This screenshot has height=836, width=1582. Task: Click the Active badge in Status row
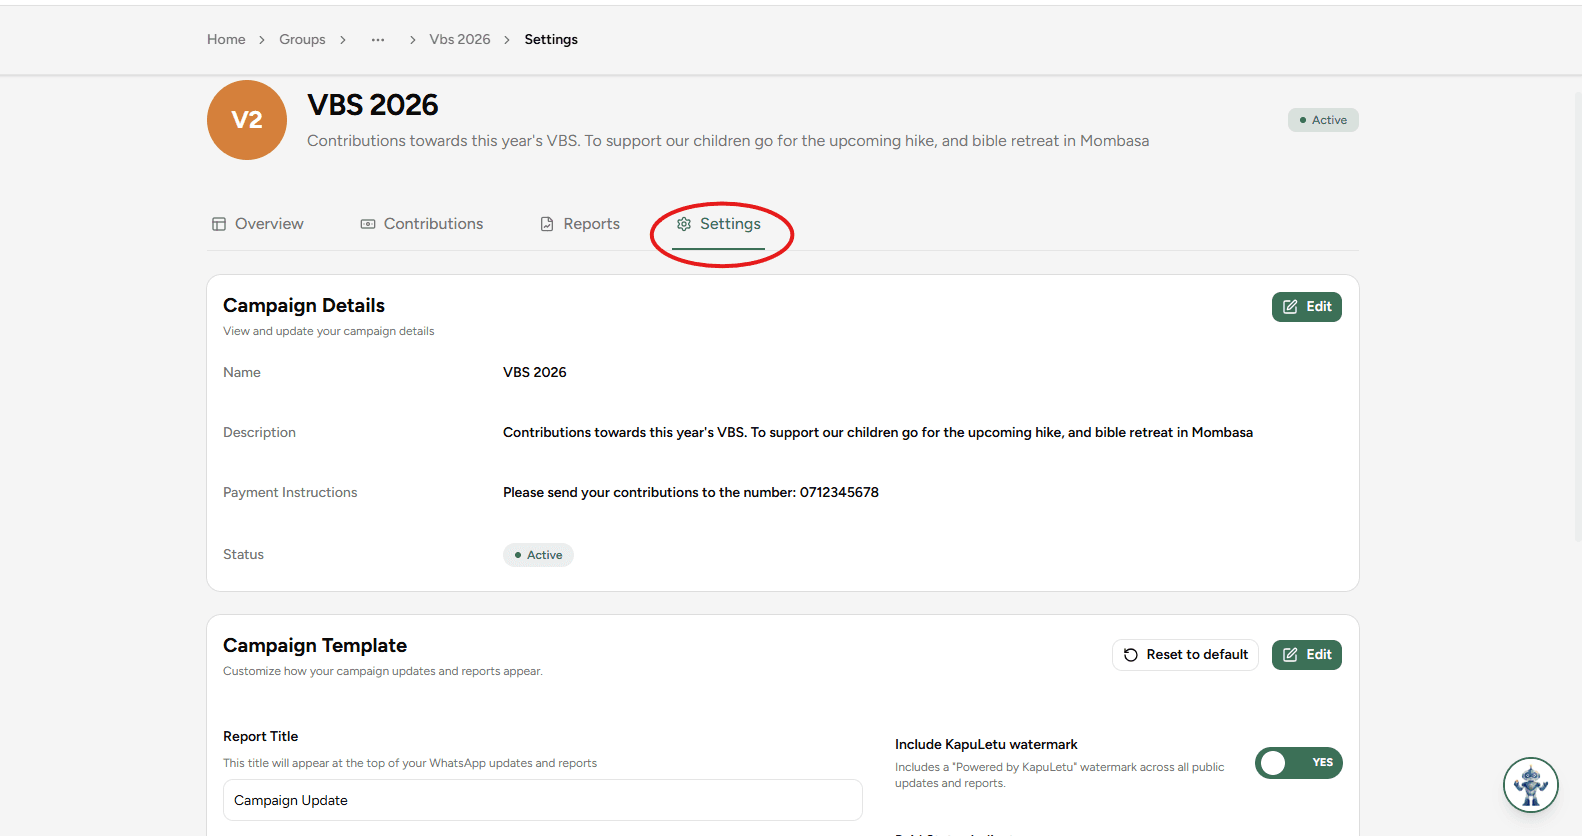(538, 555)
